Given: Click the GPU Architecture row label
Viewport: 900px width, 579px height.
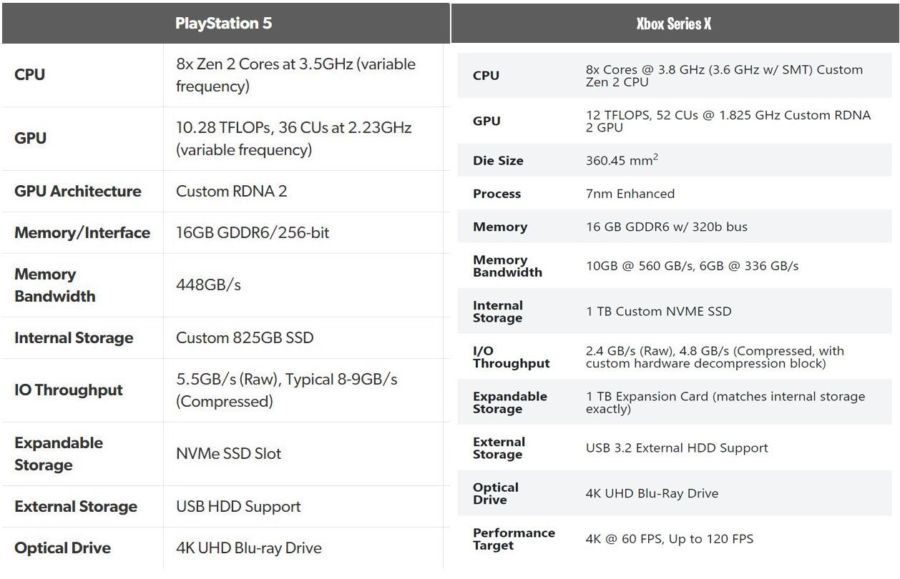Looking at the screenshot, I should [78, 191].
